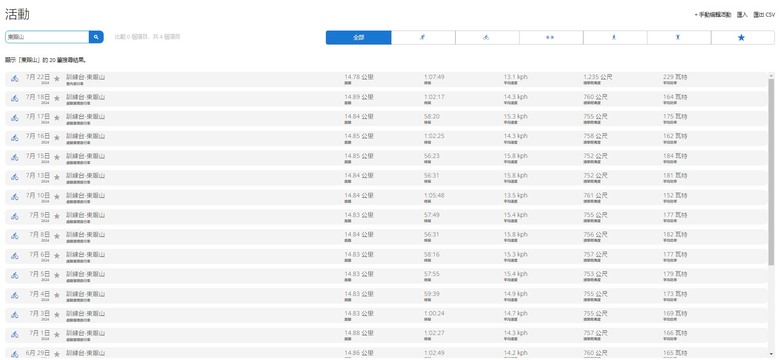The image size is (780, 360).
Task: Click the 匯入 import link
Action: [742, 15]
